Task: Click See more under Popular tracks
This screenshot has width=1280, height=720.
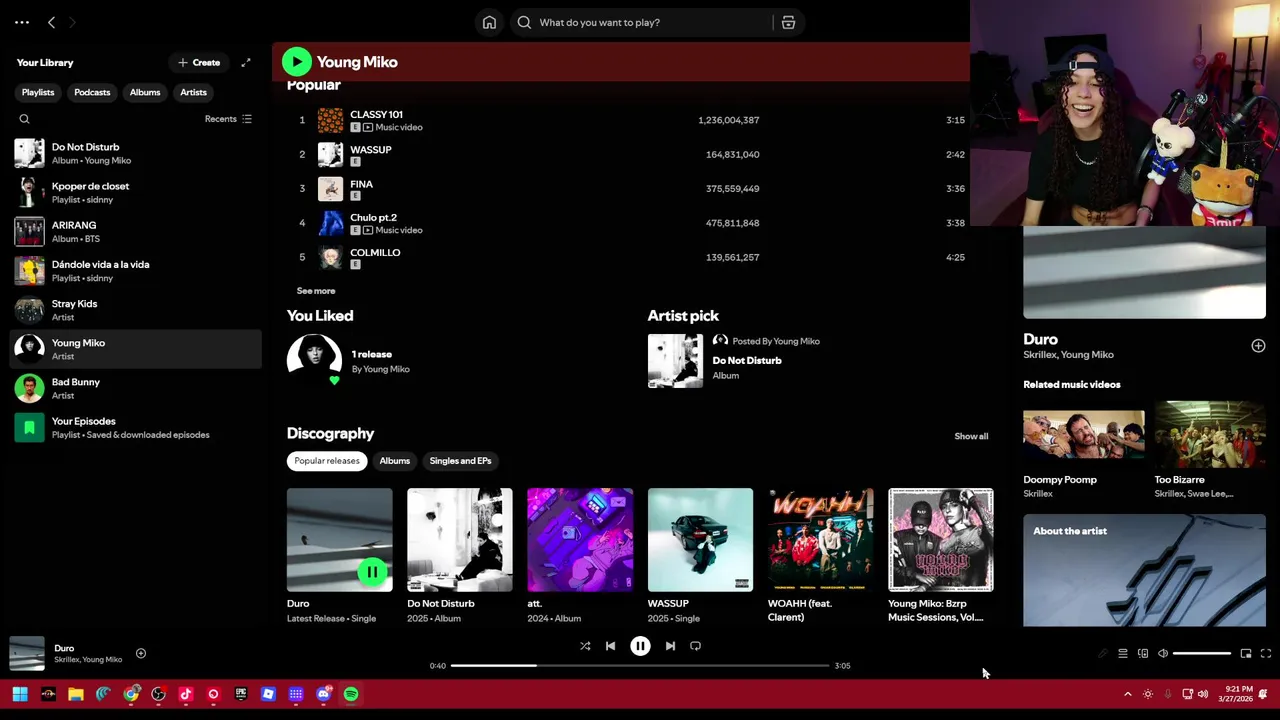Action: tap(316, 291)
